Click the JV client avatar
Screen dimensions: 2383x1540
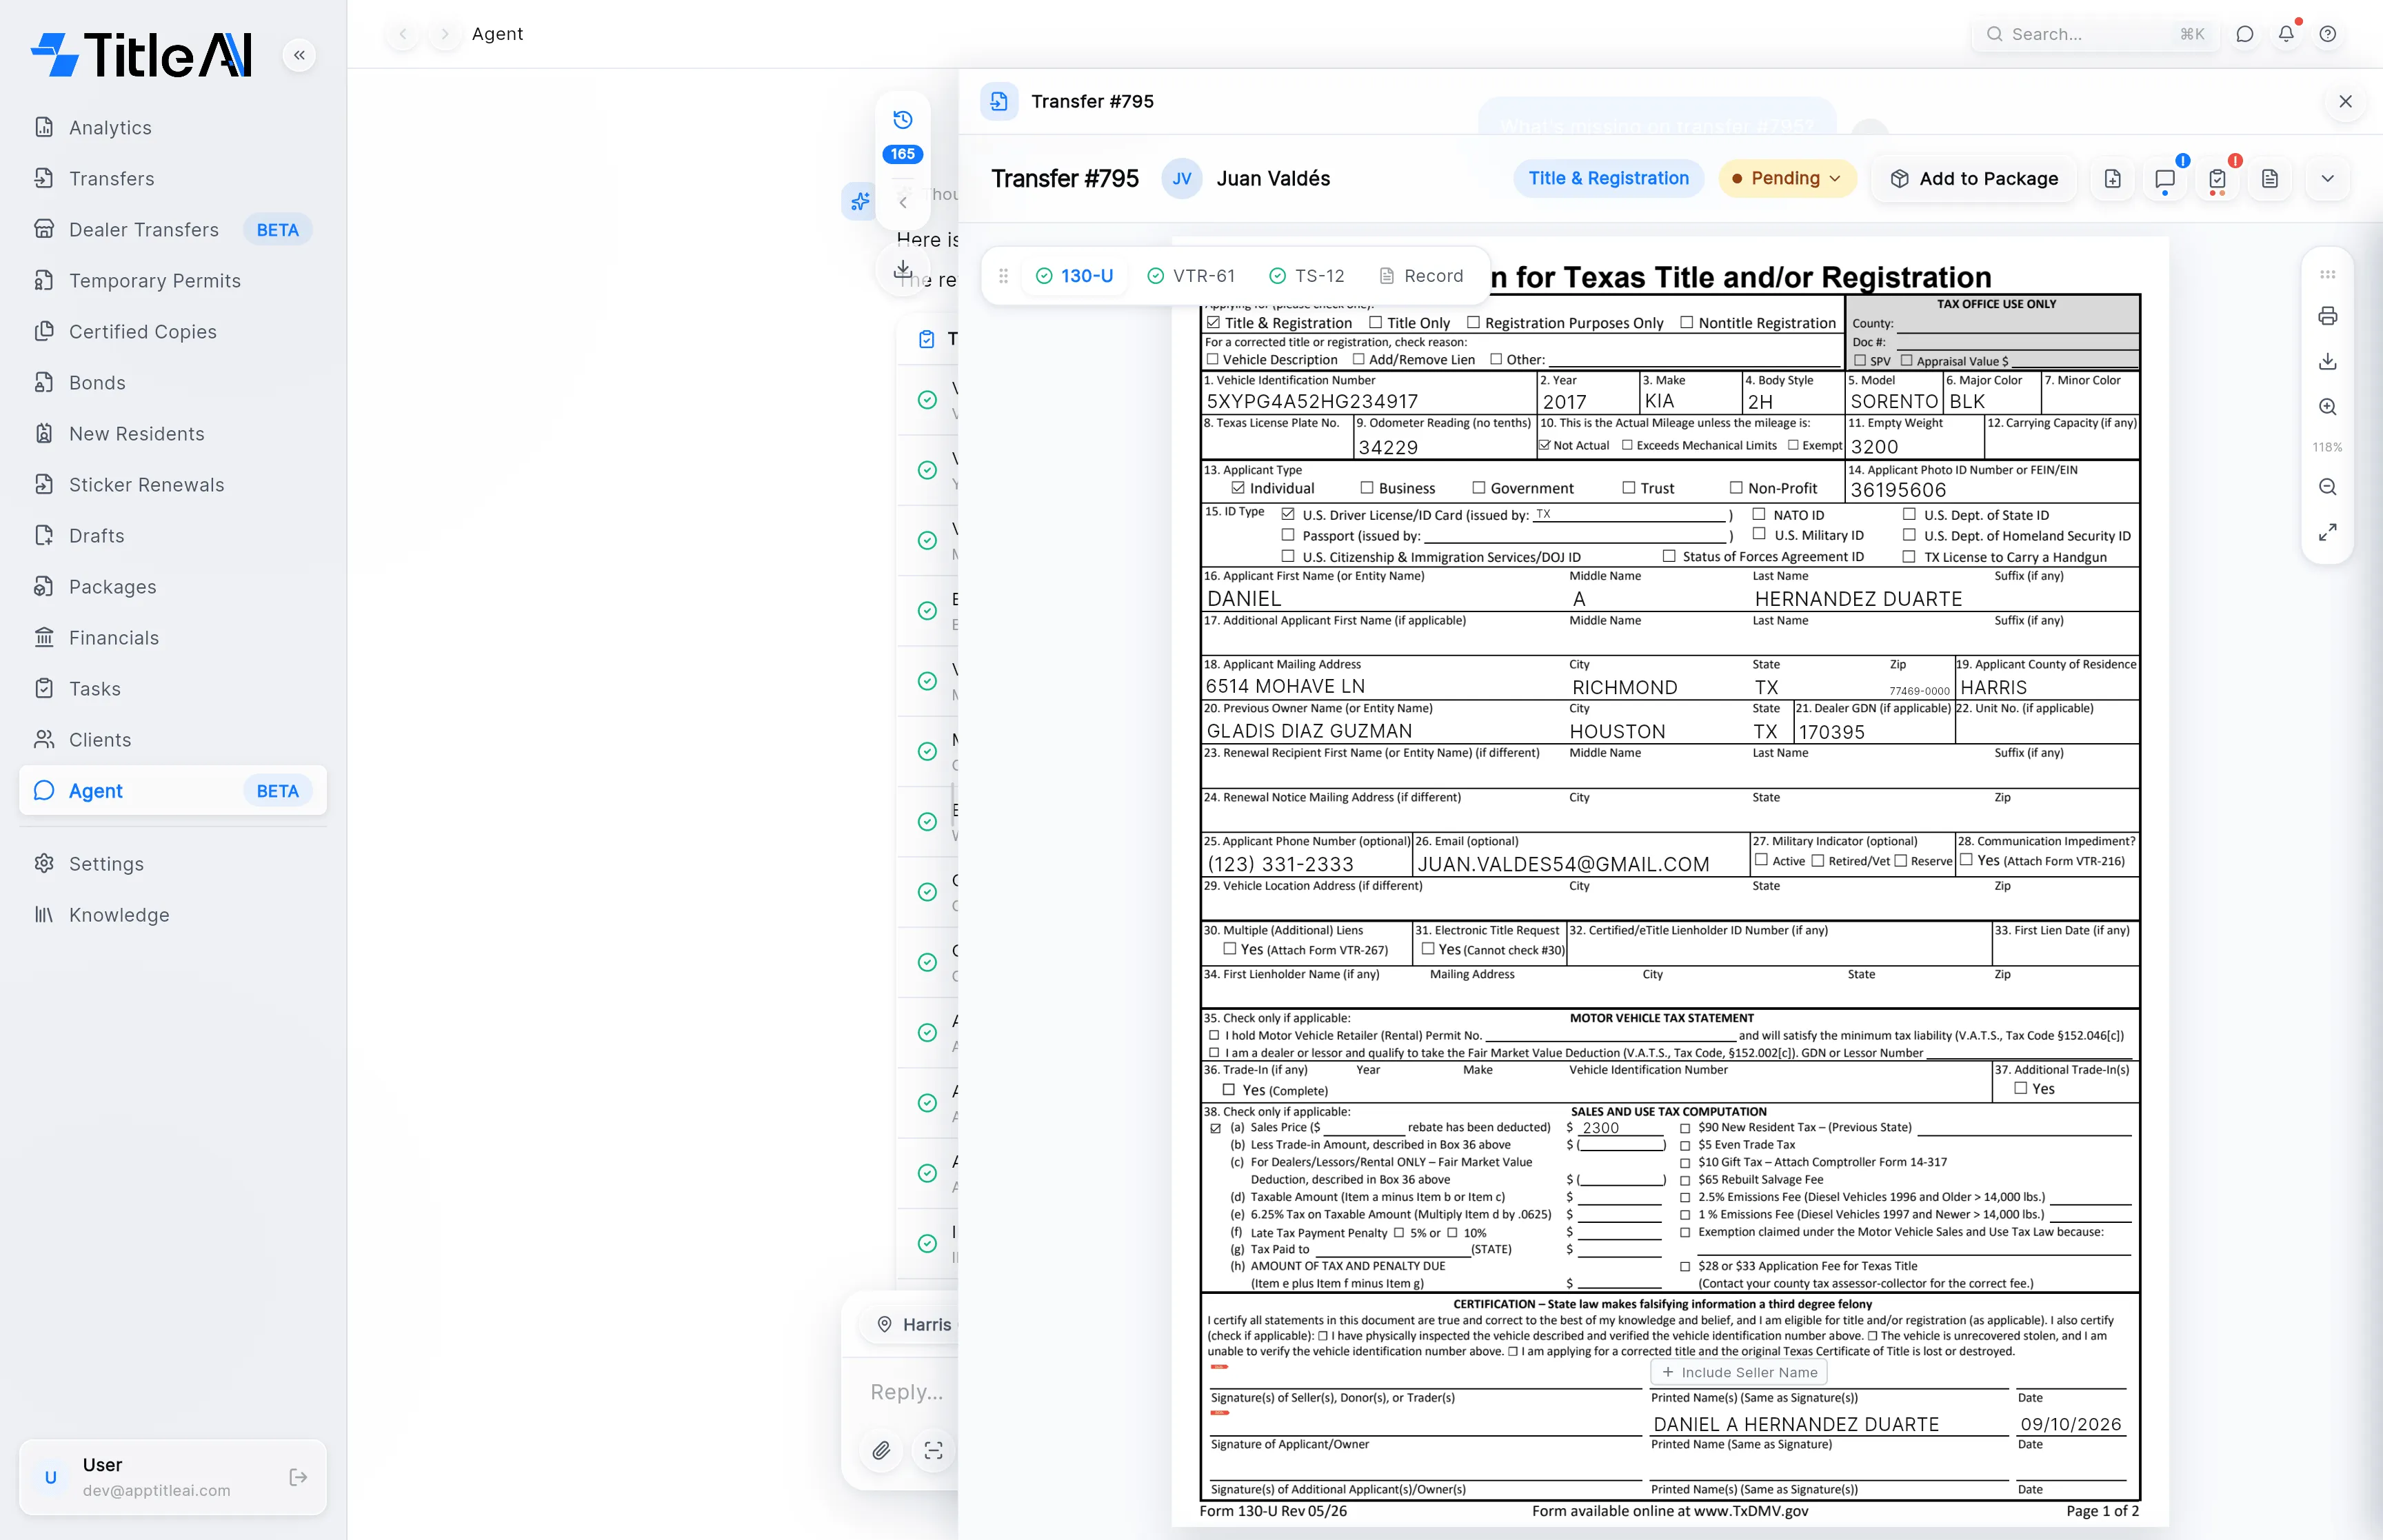tap(1181, 178)
